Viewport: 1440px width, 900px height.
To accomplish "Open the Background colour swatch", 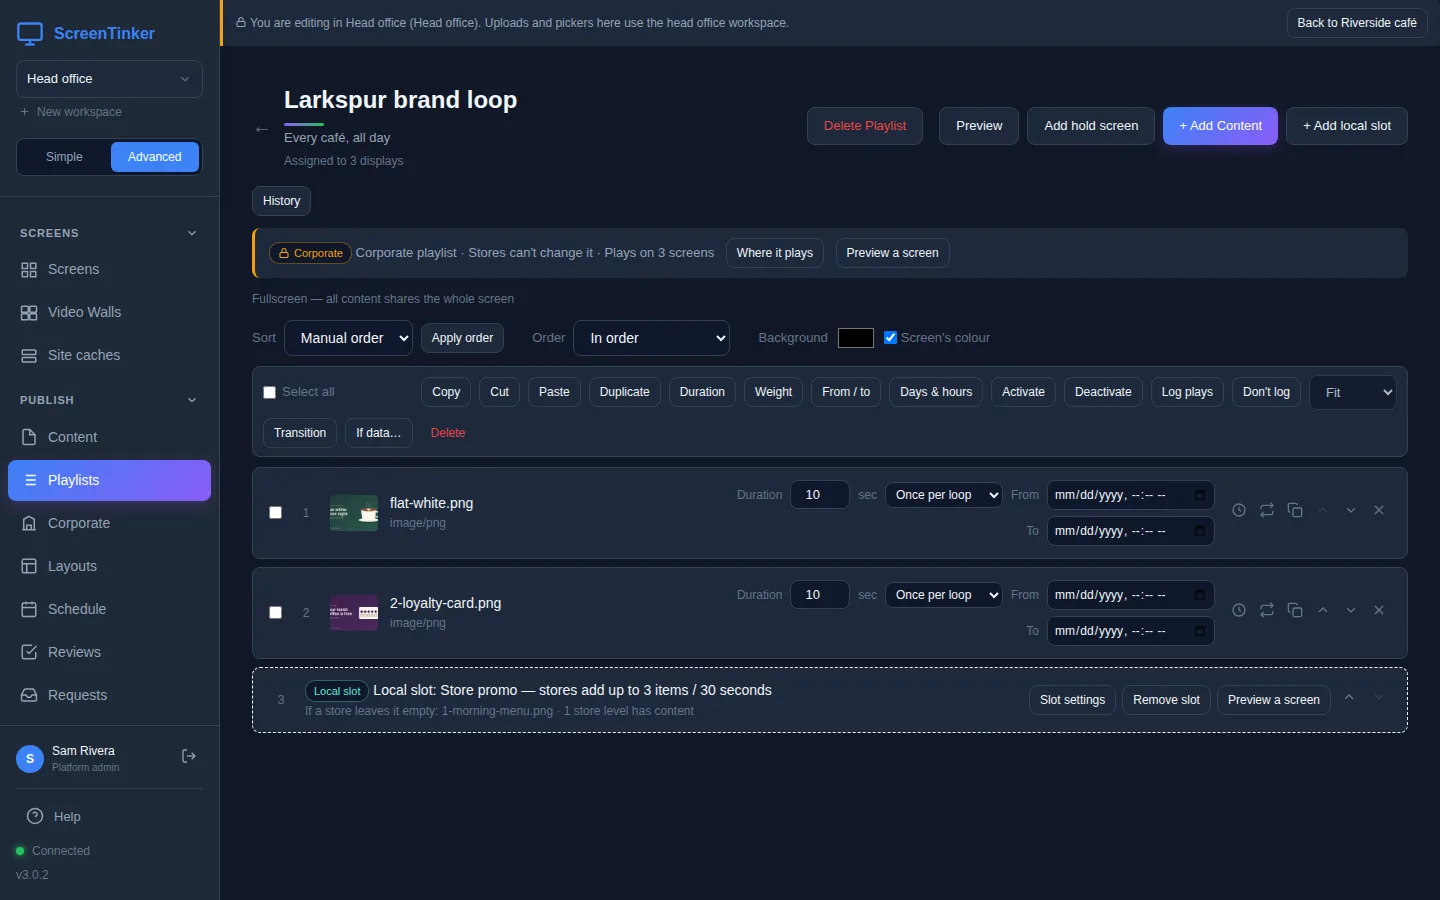I will point(856,338).
